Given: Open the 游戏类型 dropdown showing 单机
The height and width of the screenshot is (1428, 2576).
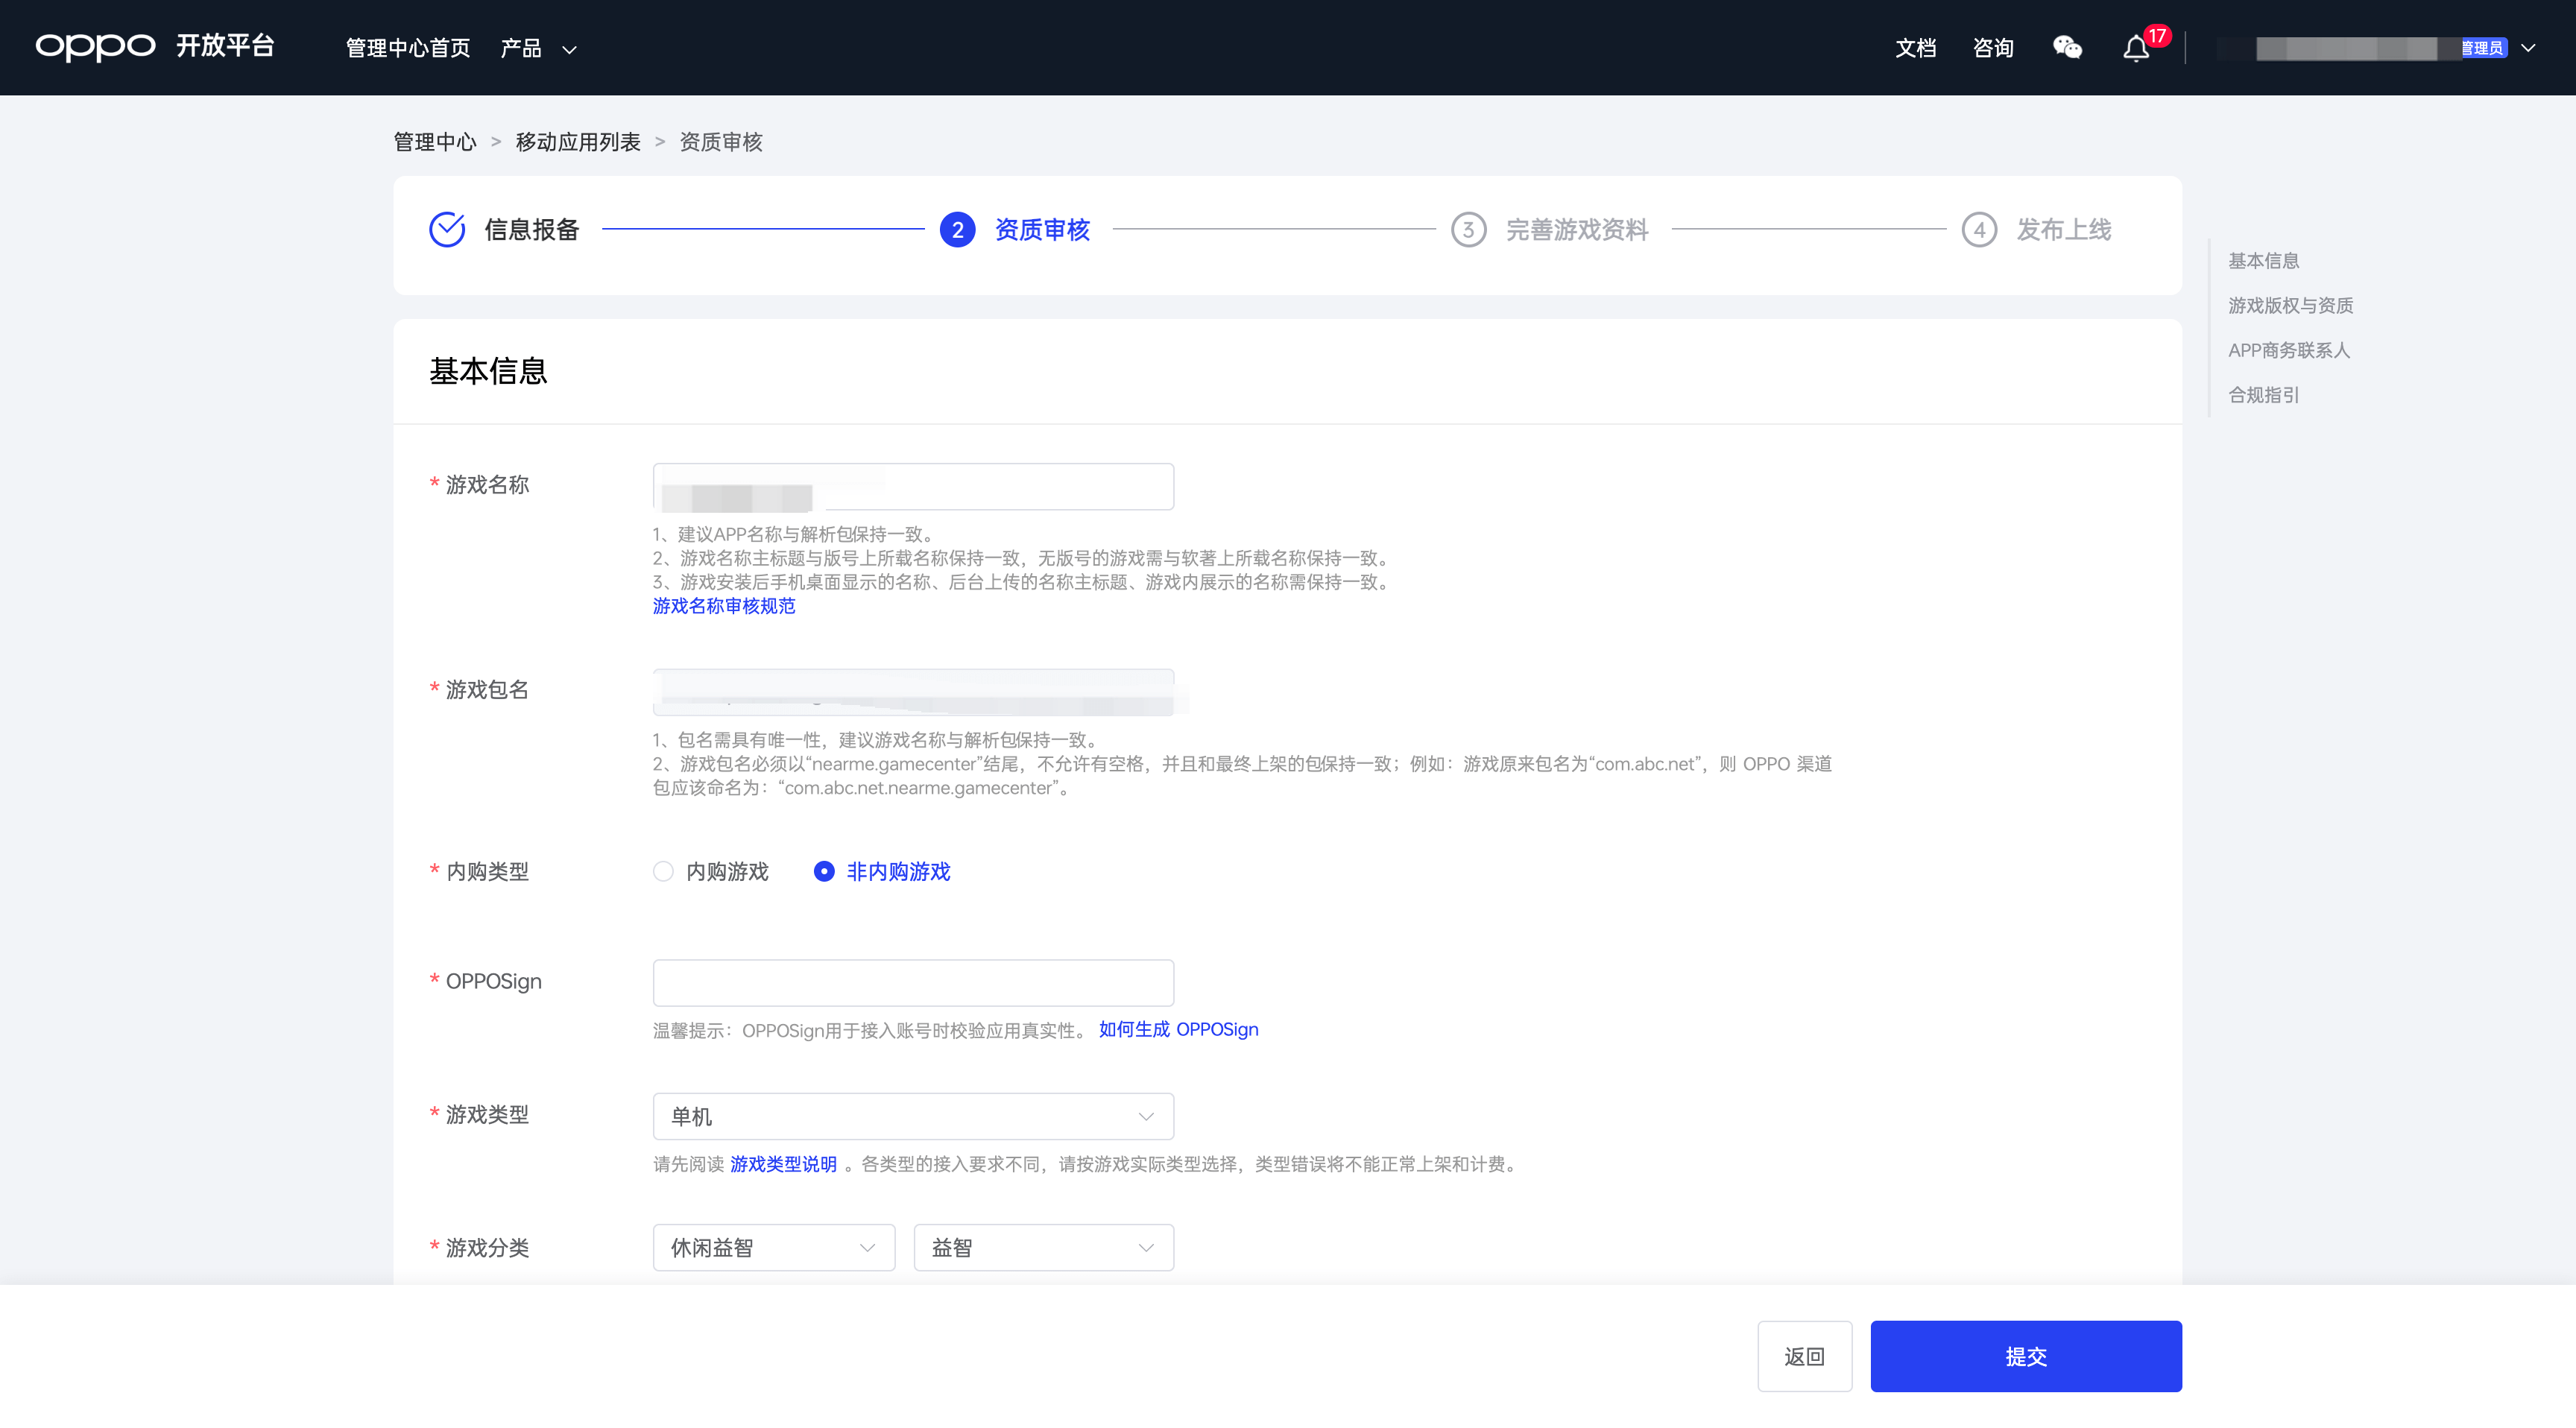Looking at the screenshot, I should click(x=913, y=1116).
